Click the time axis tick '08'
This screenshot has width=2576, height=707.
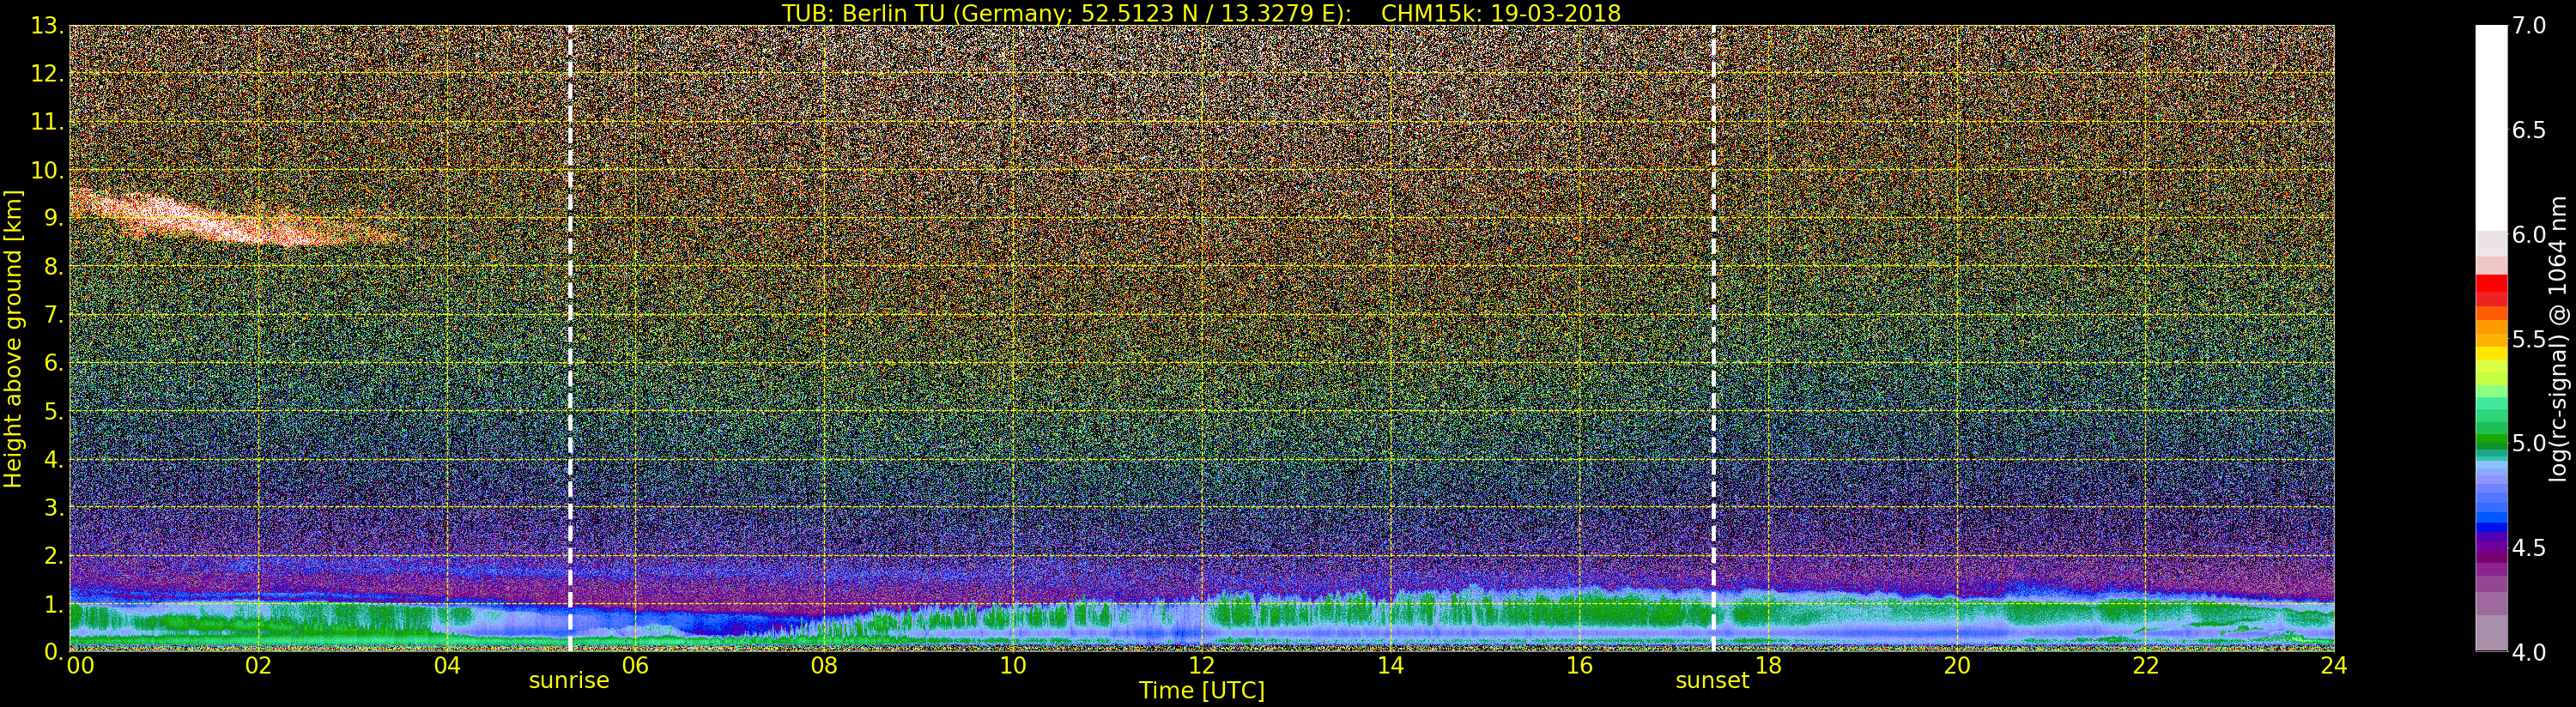pos(824,665)
